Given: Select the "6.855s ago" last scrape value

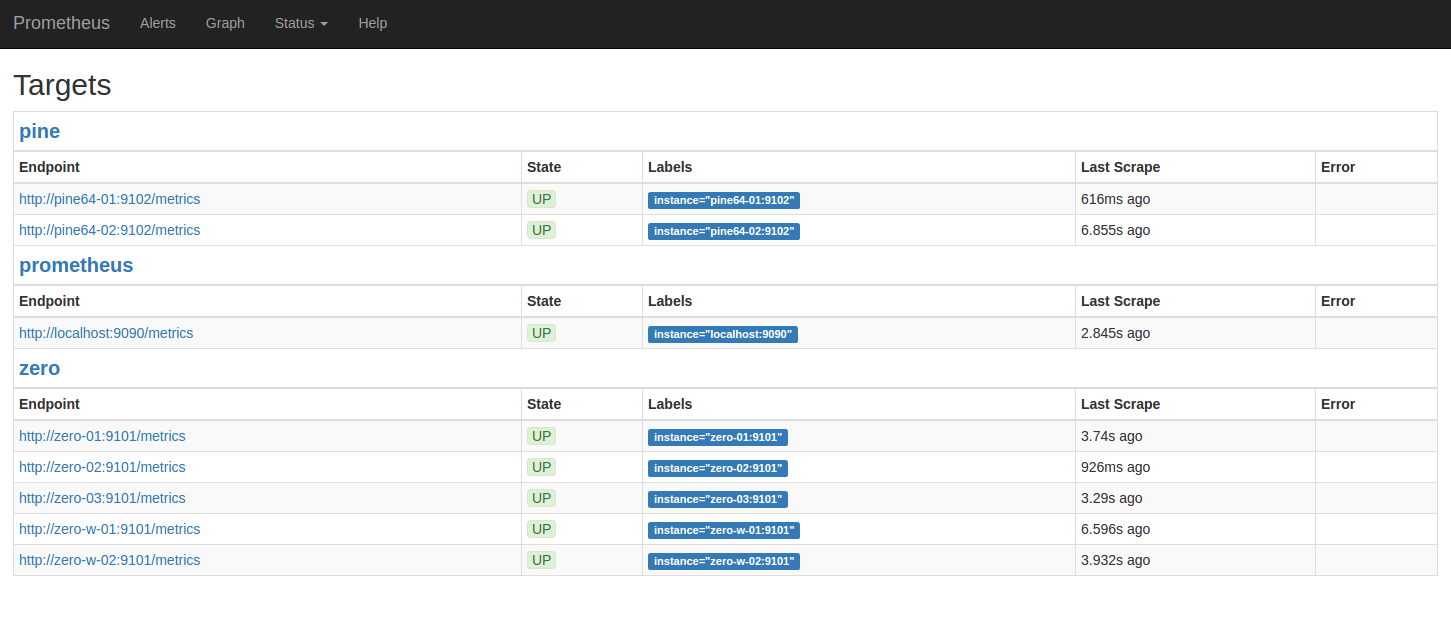Looking at the screenshot, I should pos(1115,230).
